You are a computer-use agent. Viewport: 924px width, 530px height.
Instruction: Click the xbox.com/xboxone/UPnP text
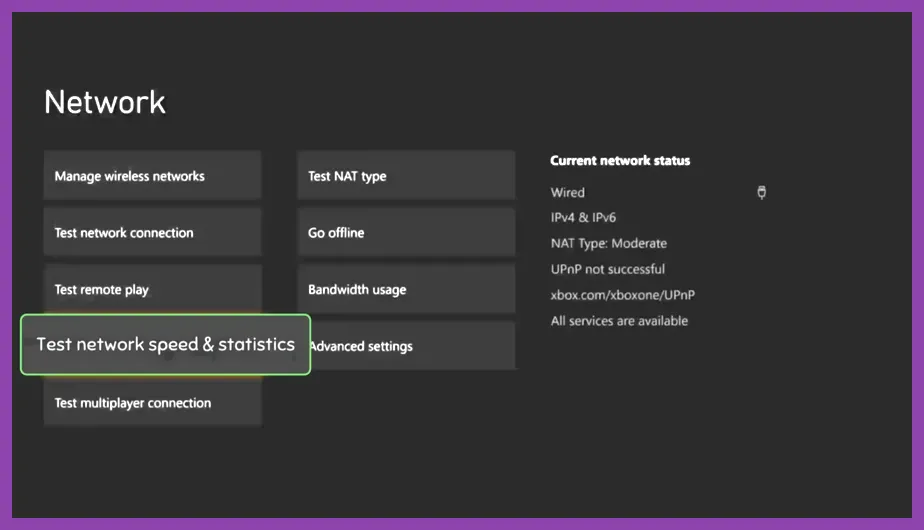[x=623, y=295]
